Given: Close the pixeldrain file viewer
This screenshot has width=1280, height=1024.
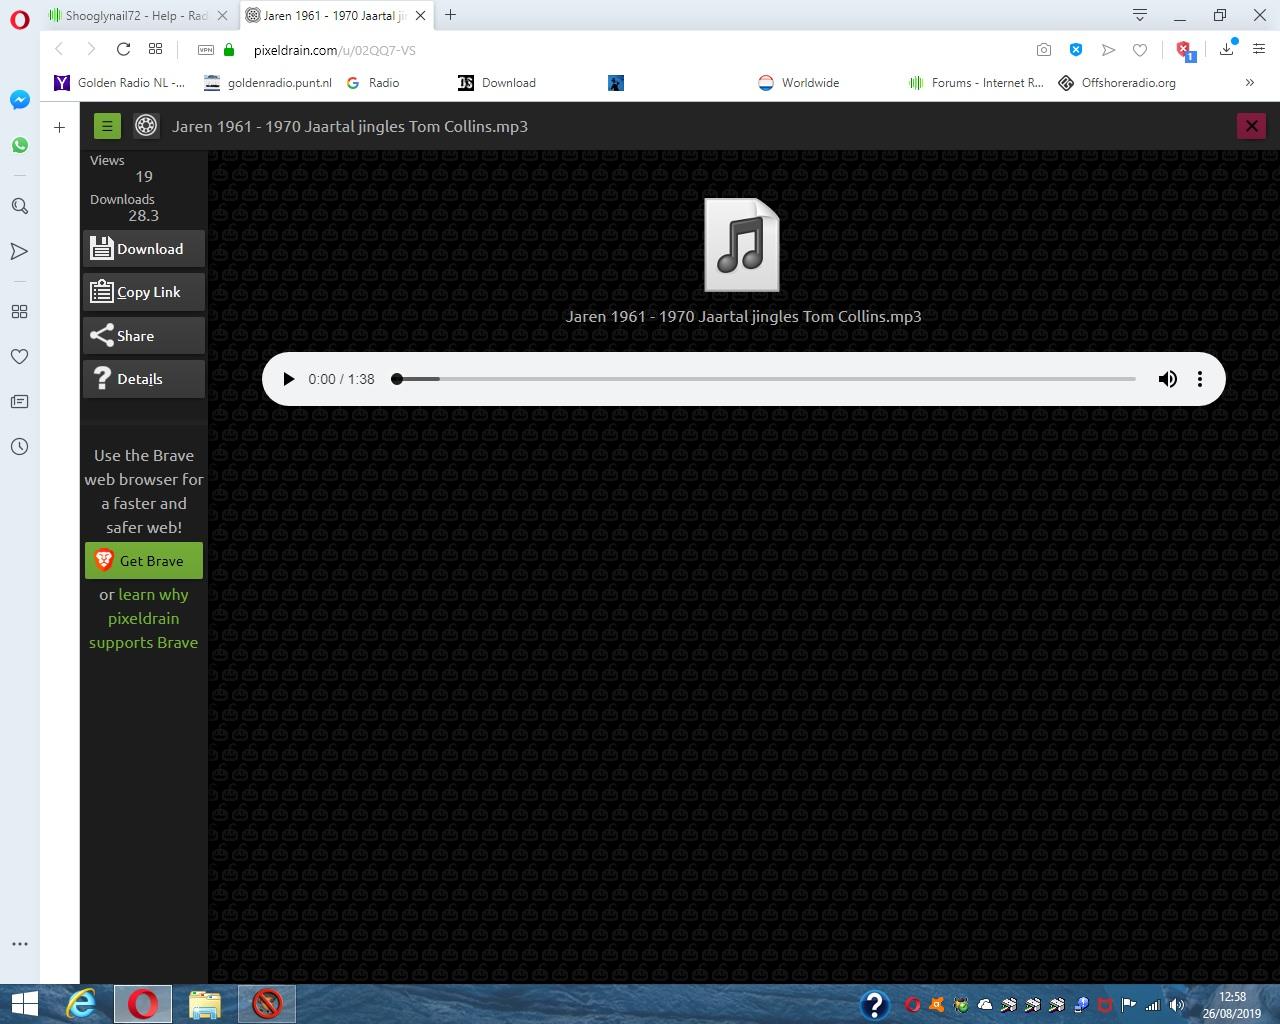Looking at the screenshot, I should (x=1251, y=126).
